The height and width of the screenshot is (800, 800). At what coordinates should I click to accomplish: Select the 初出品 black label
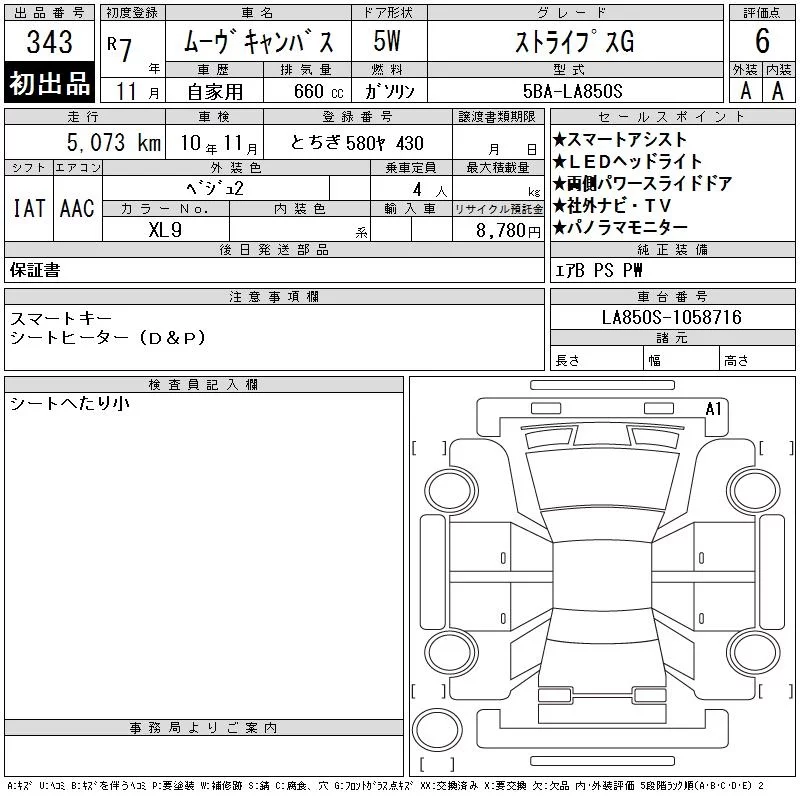[x=49, y=83]
